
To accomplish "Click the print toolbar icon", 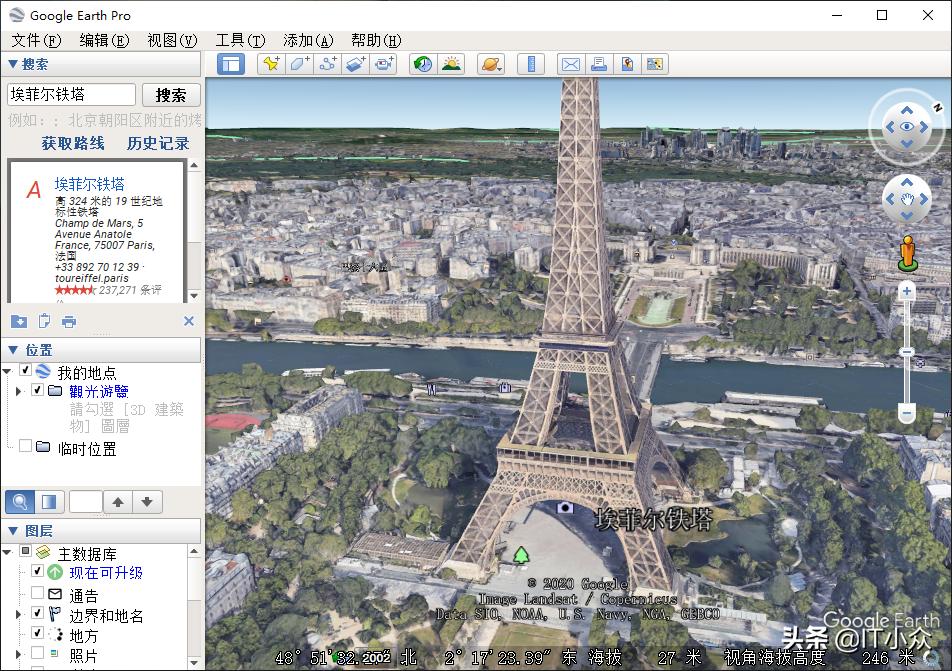I will pyautogui.click(x=599, y=64).
